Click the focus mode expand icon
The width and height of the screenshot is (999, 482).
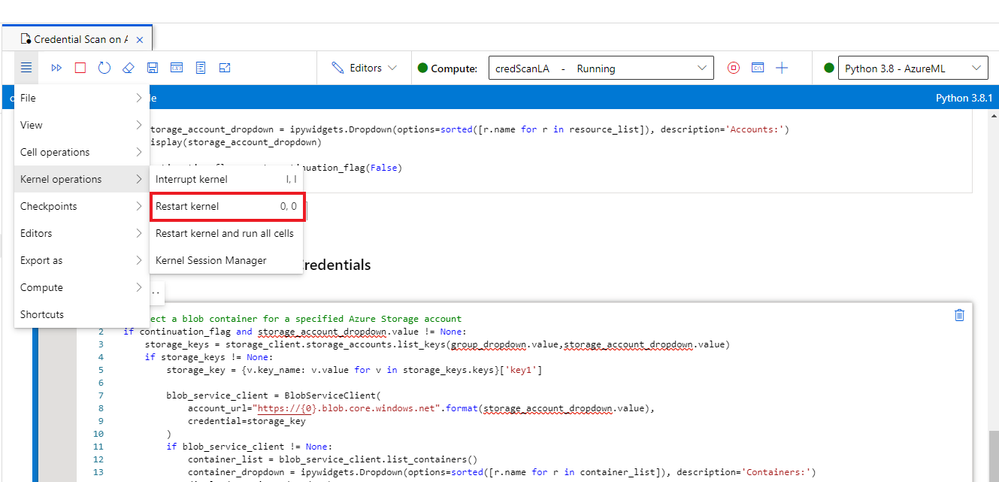224,67
